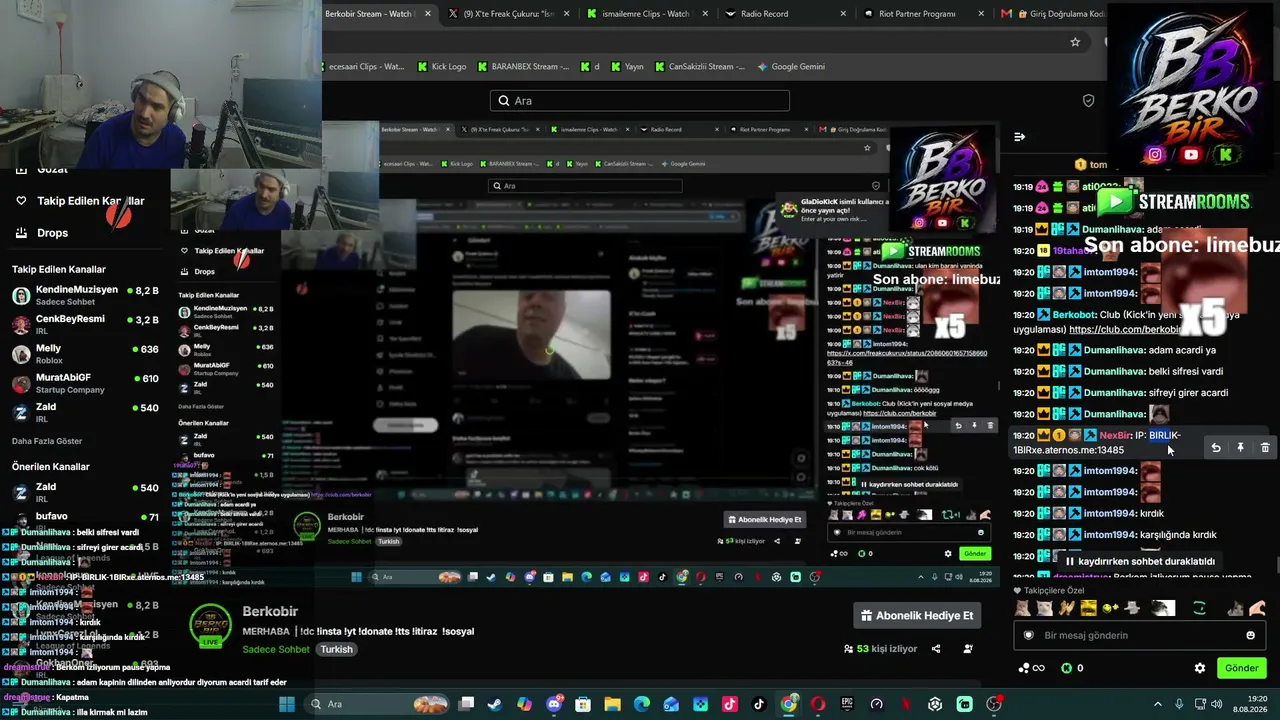Close the Radio Record tab
This screenshot has width=1280, height=720.
pos(843,14)
